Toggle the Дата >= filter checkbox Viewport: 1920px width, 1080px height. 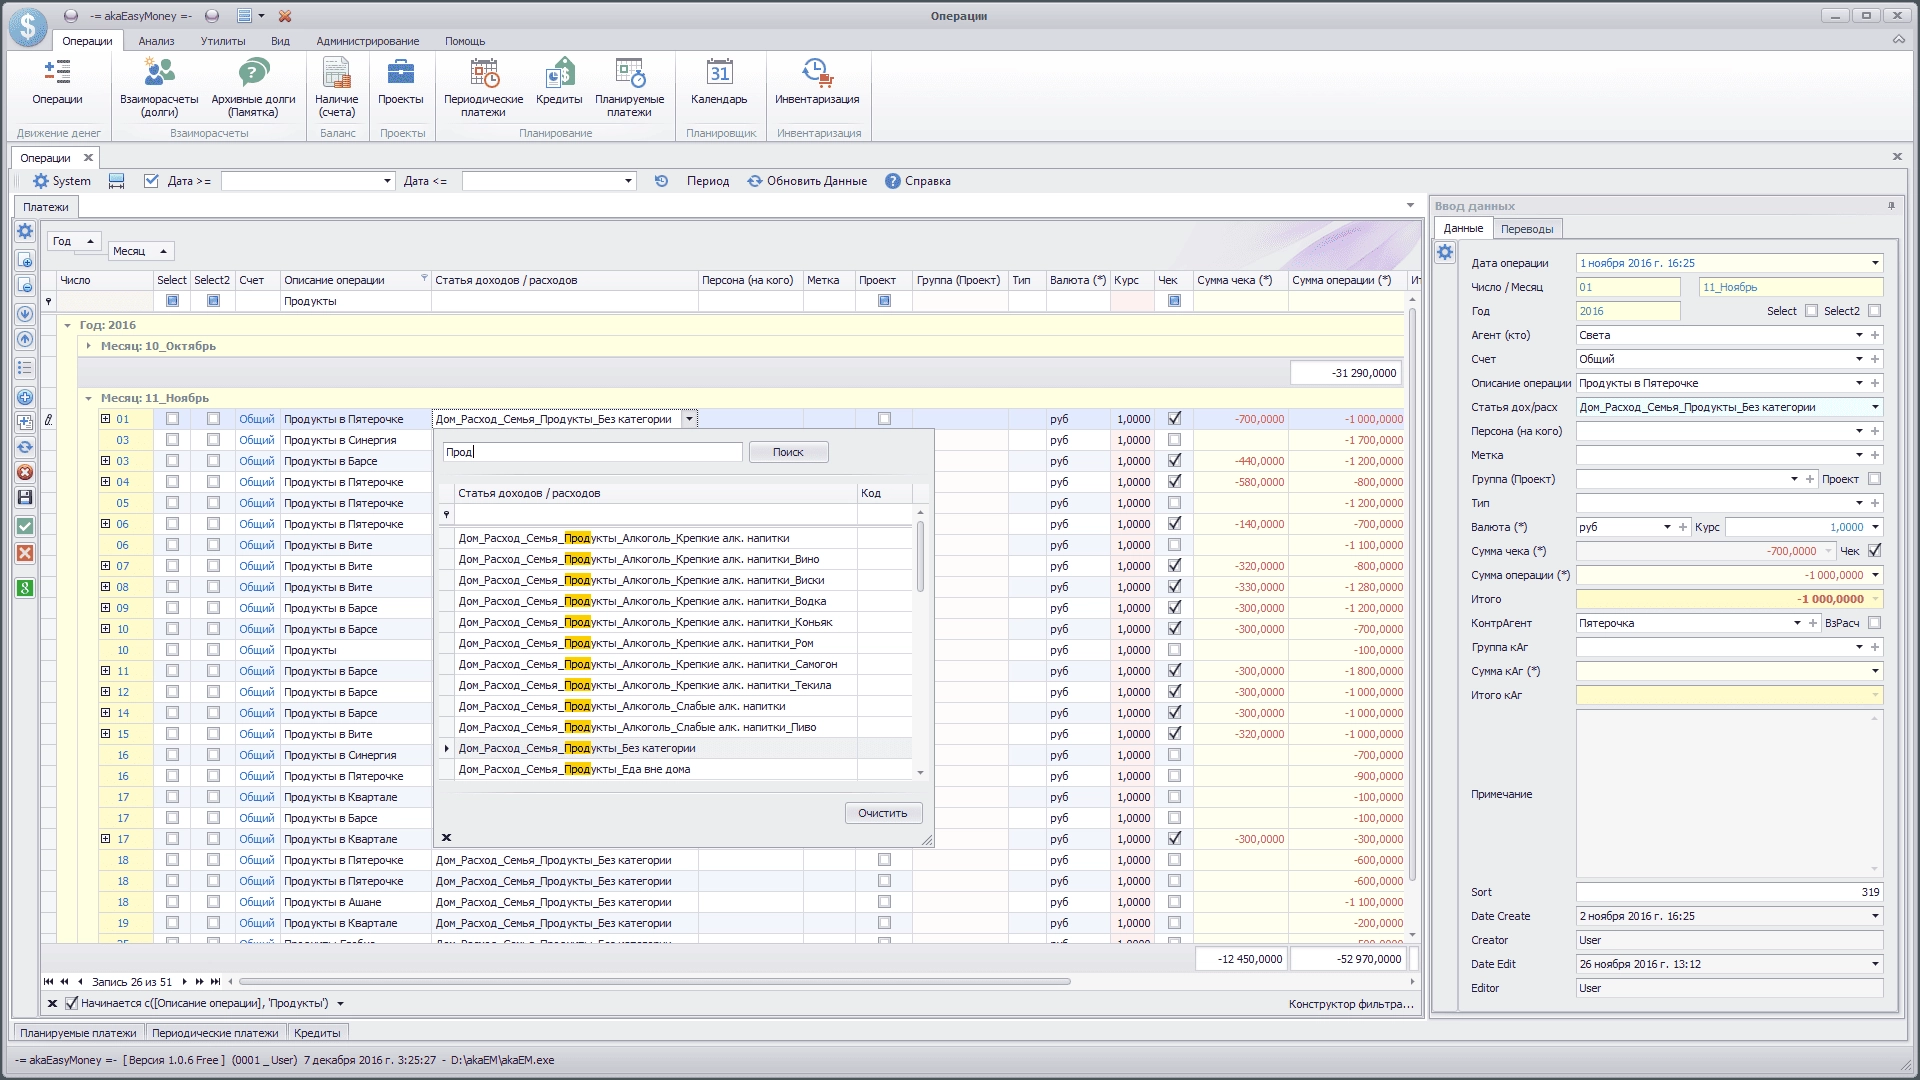tap(151, 181)
